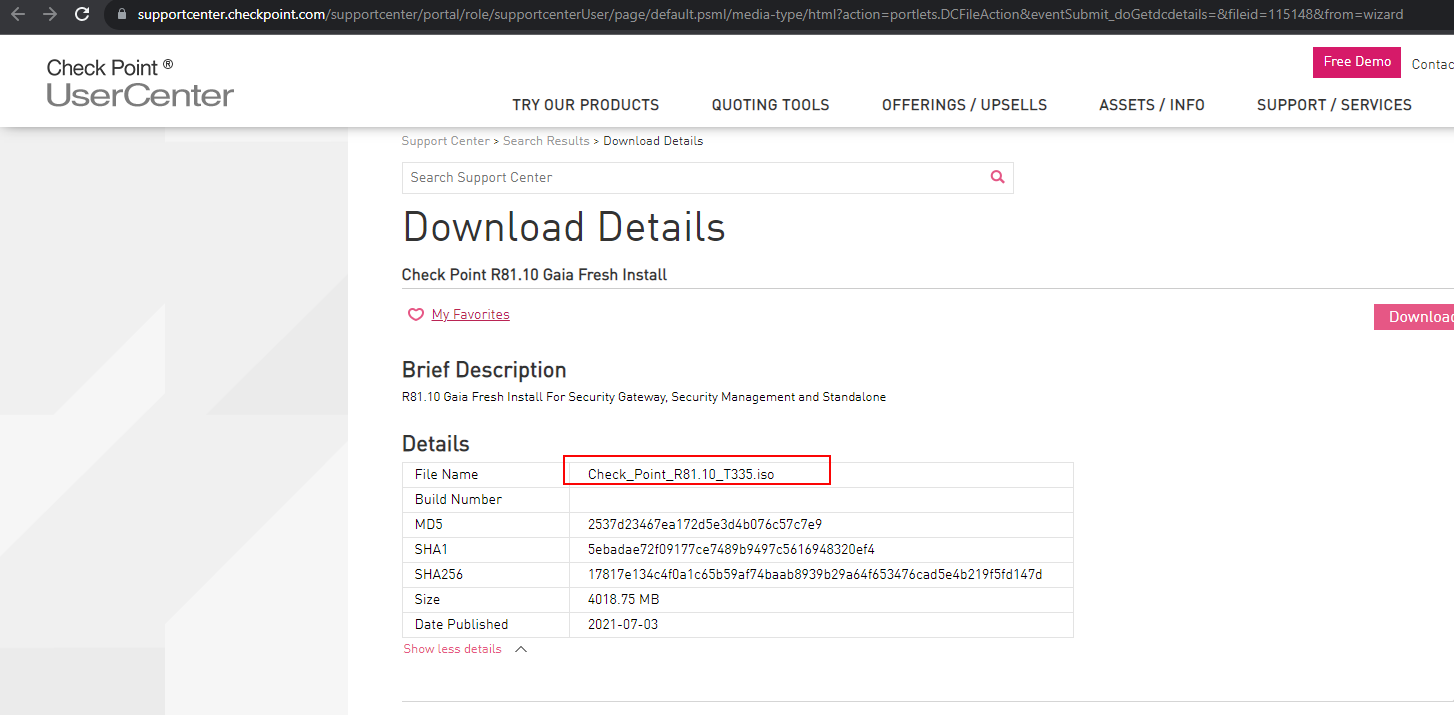Viewport: 1454px width, 715px height.
Task: Click the padlock site security icon
Action: (x=122, y=15)
